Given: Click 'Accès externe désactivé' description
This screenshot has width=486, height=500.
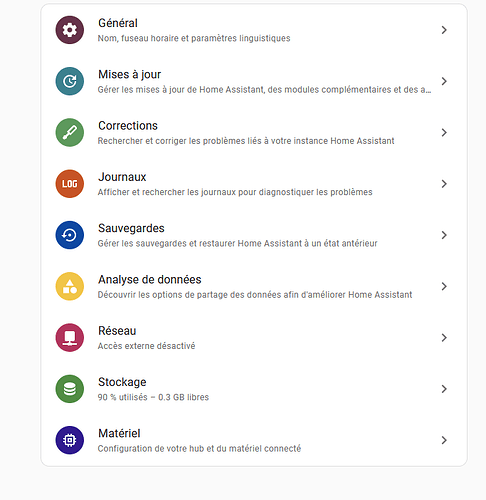Looking at the screenshot, I should point(146,346).
